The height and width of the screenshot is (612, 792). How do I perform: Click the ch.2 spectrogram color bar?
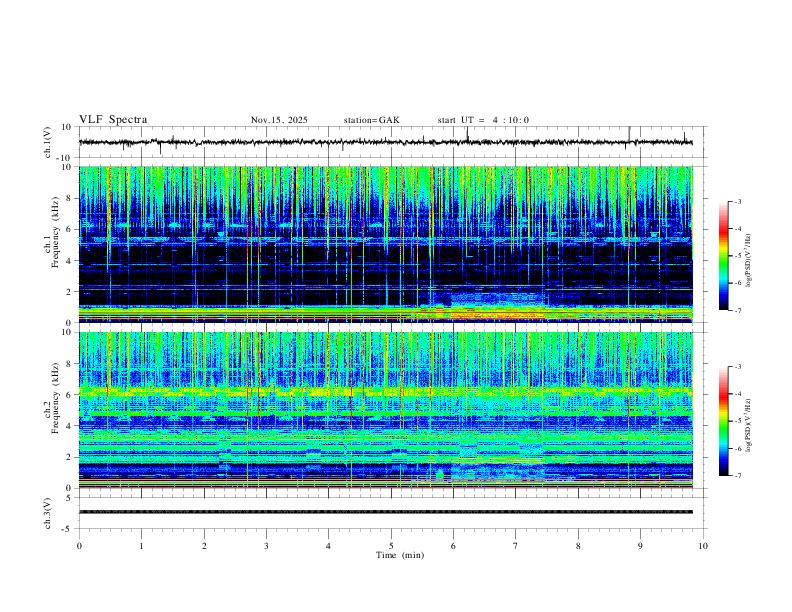pos(723,421)
